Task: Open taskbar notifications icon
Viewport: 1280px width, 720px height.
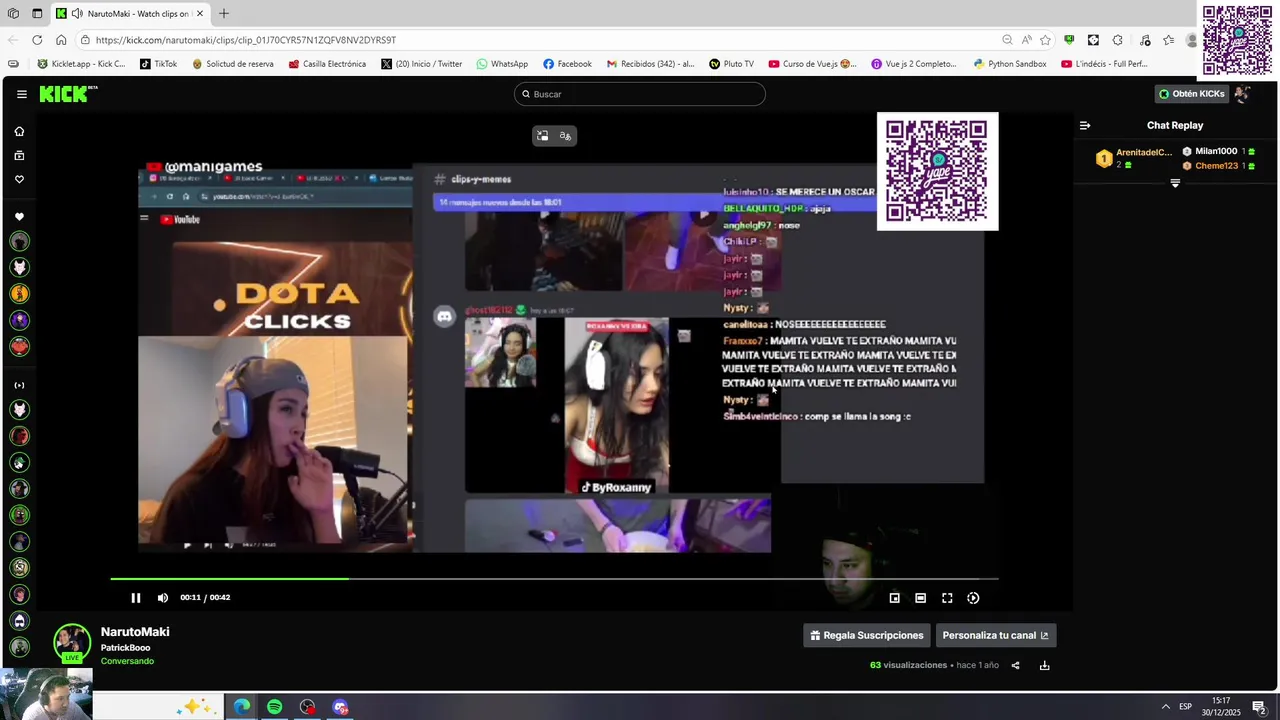Action: [1259, 707]
